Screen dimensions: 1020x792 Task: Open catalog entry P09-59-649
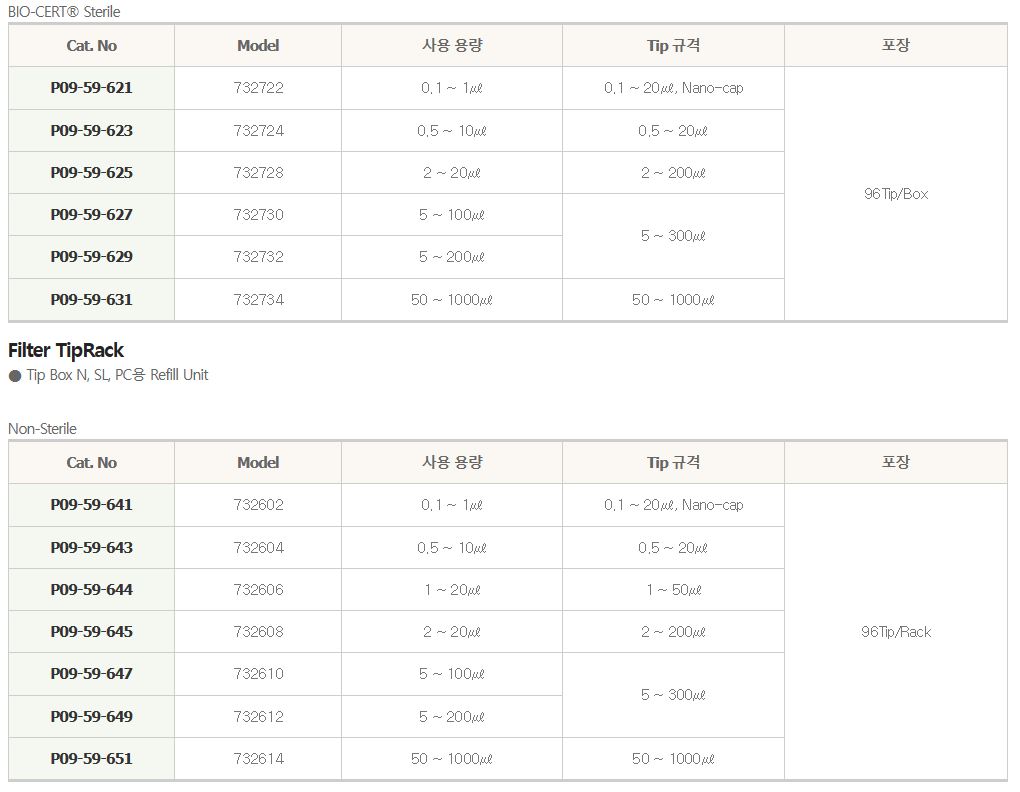91,717
